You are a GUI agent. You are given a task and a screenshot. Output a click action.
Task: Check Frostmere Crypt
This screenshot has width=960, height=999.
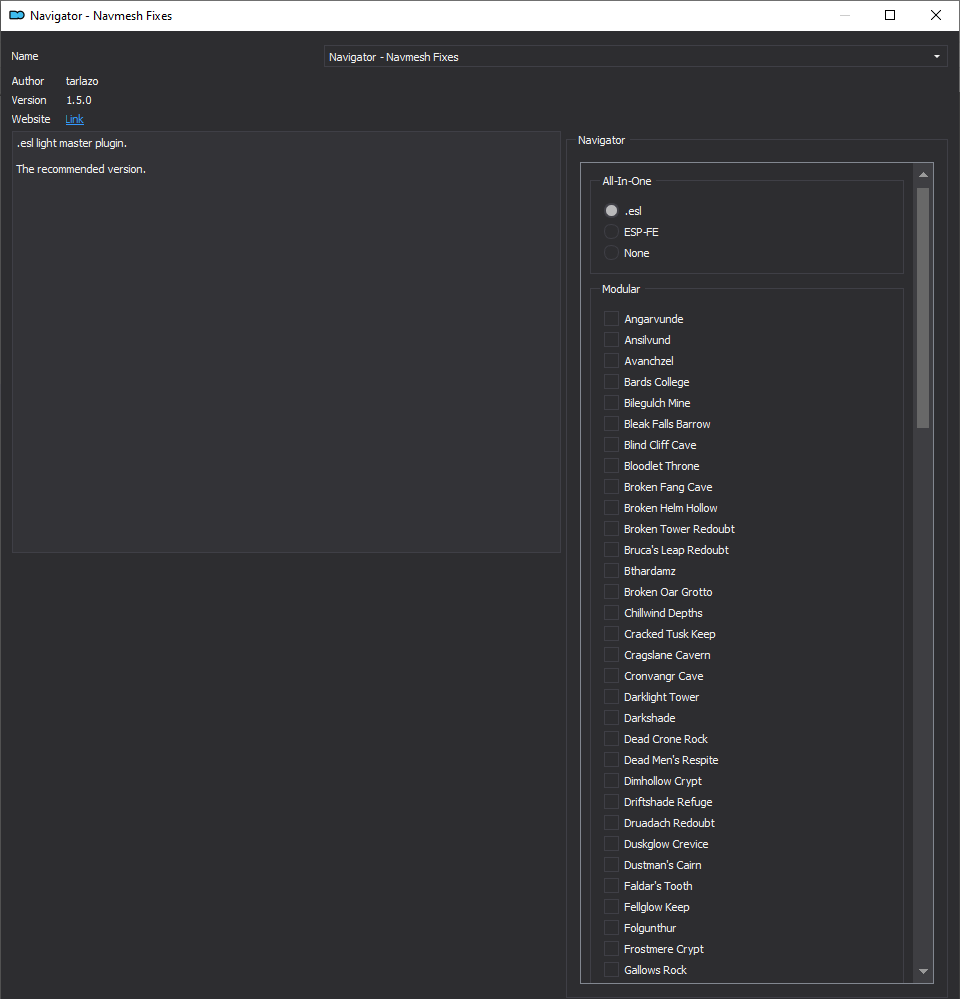click(x=611, y=949)
